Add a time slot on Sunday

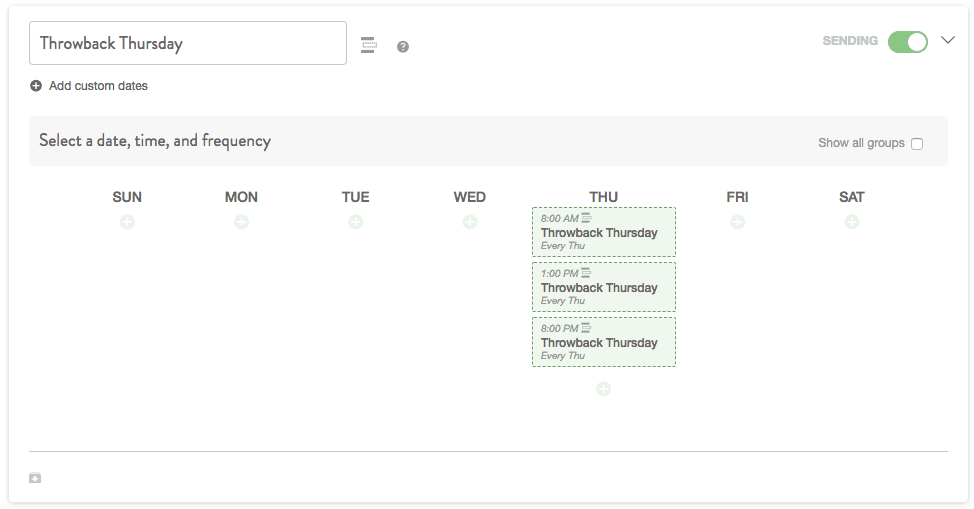tap(127, 222)
